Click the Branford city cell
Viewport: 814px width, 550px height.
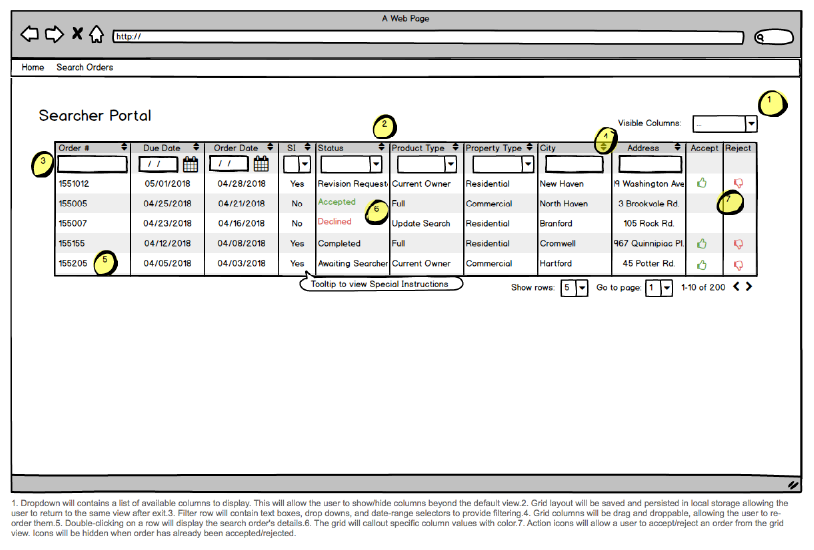click(556, 223)
